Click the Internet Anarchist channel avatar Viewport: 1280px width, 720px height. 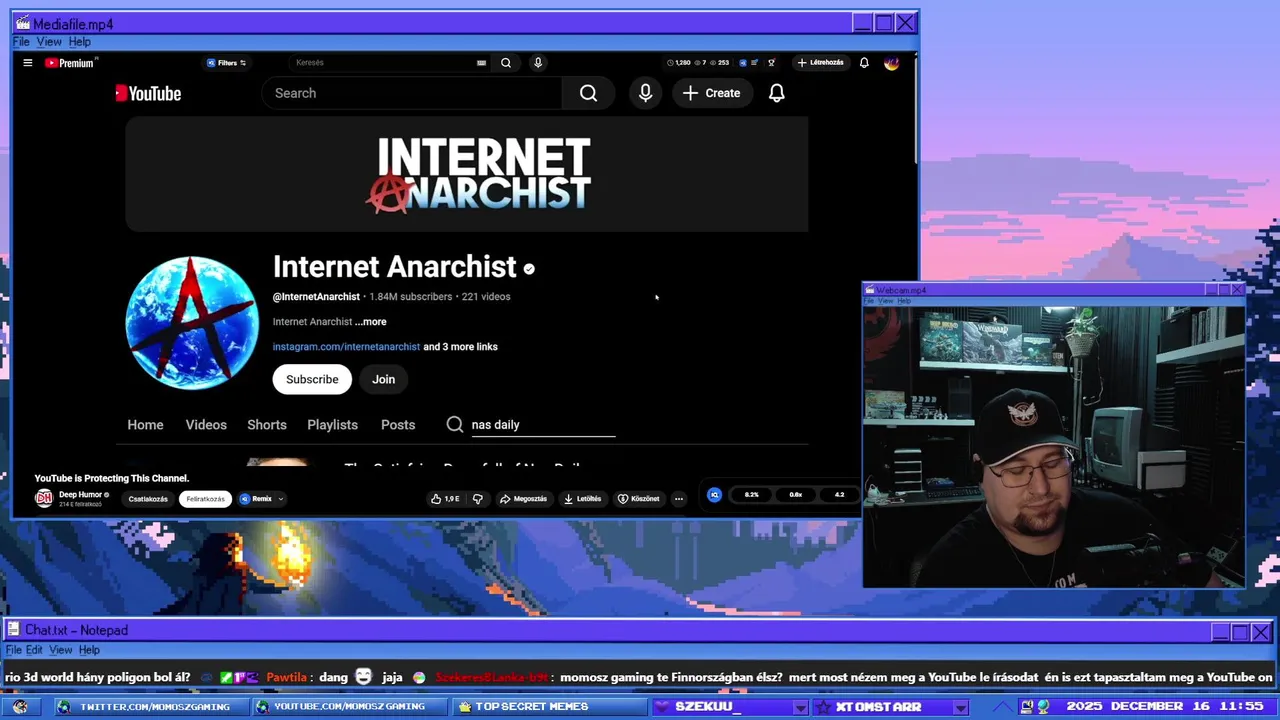192,323
